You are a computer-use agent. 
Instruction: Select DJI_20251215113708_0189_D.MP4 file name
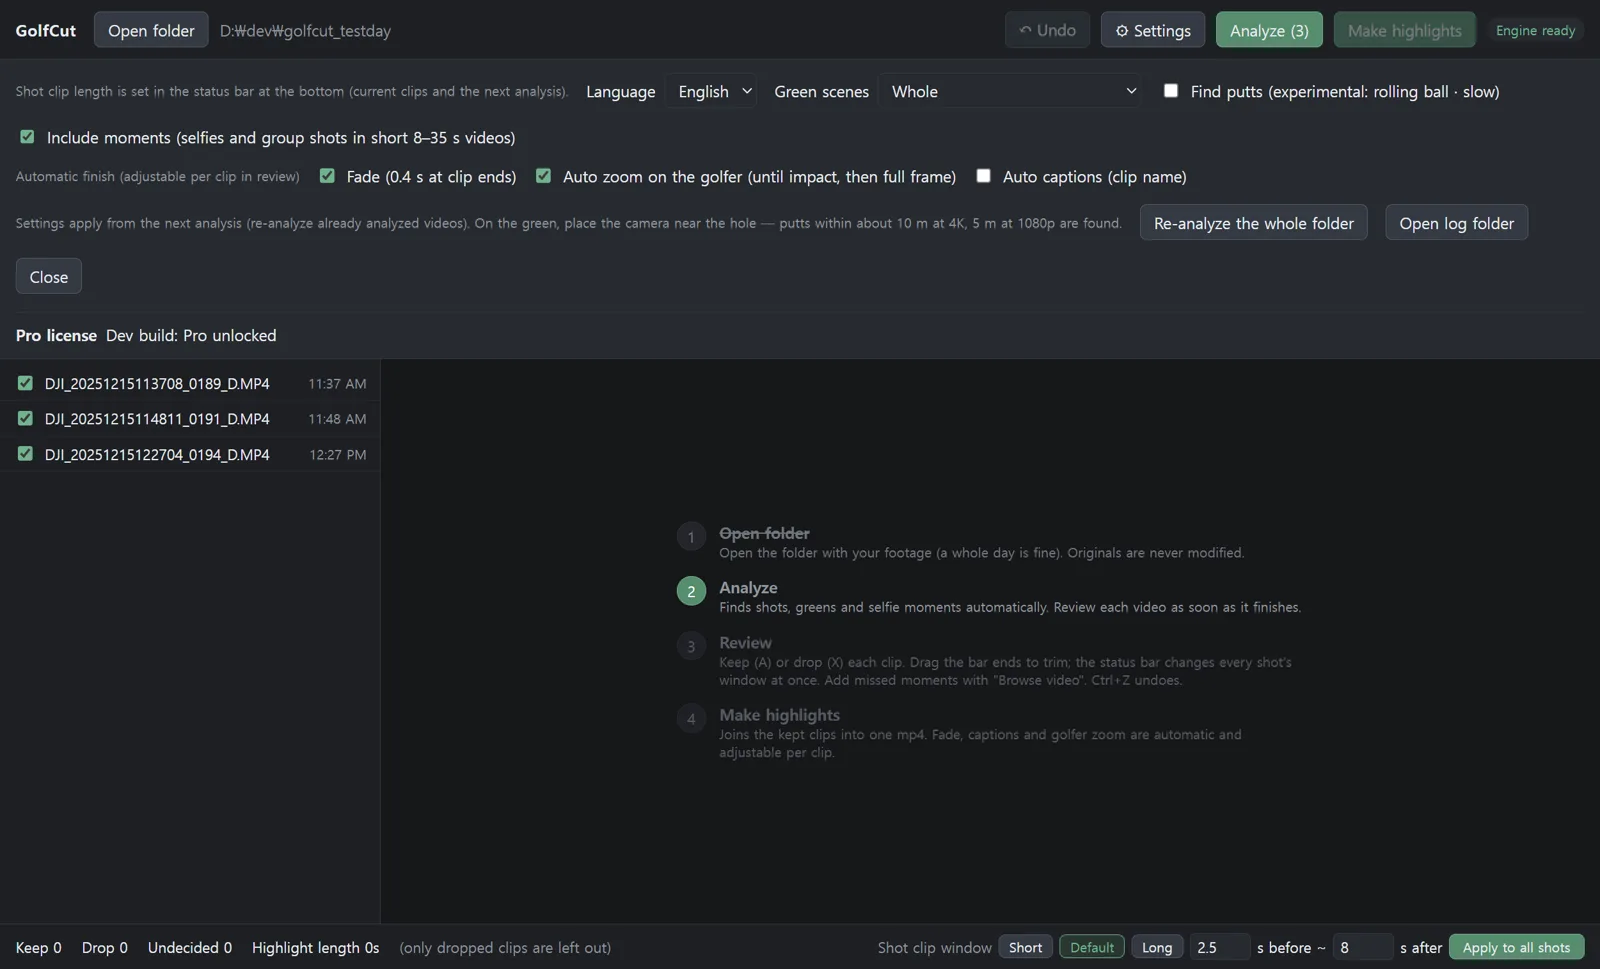click(157, 384)
